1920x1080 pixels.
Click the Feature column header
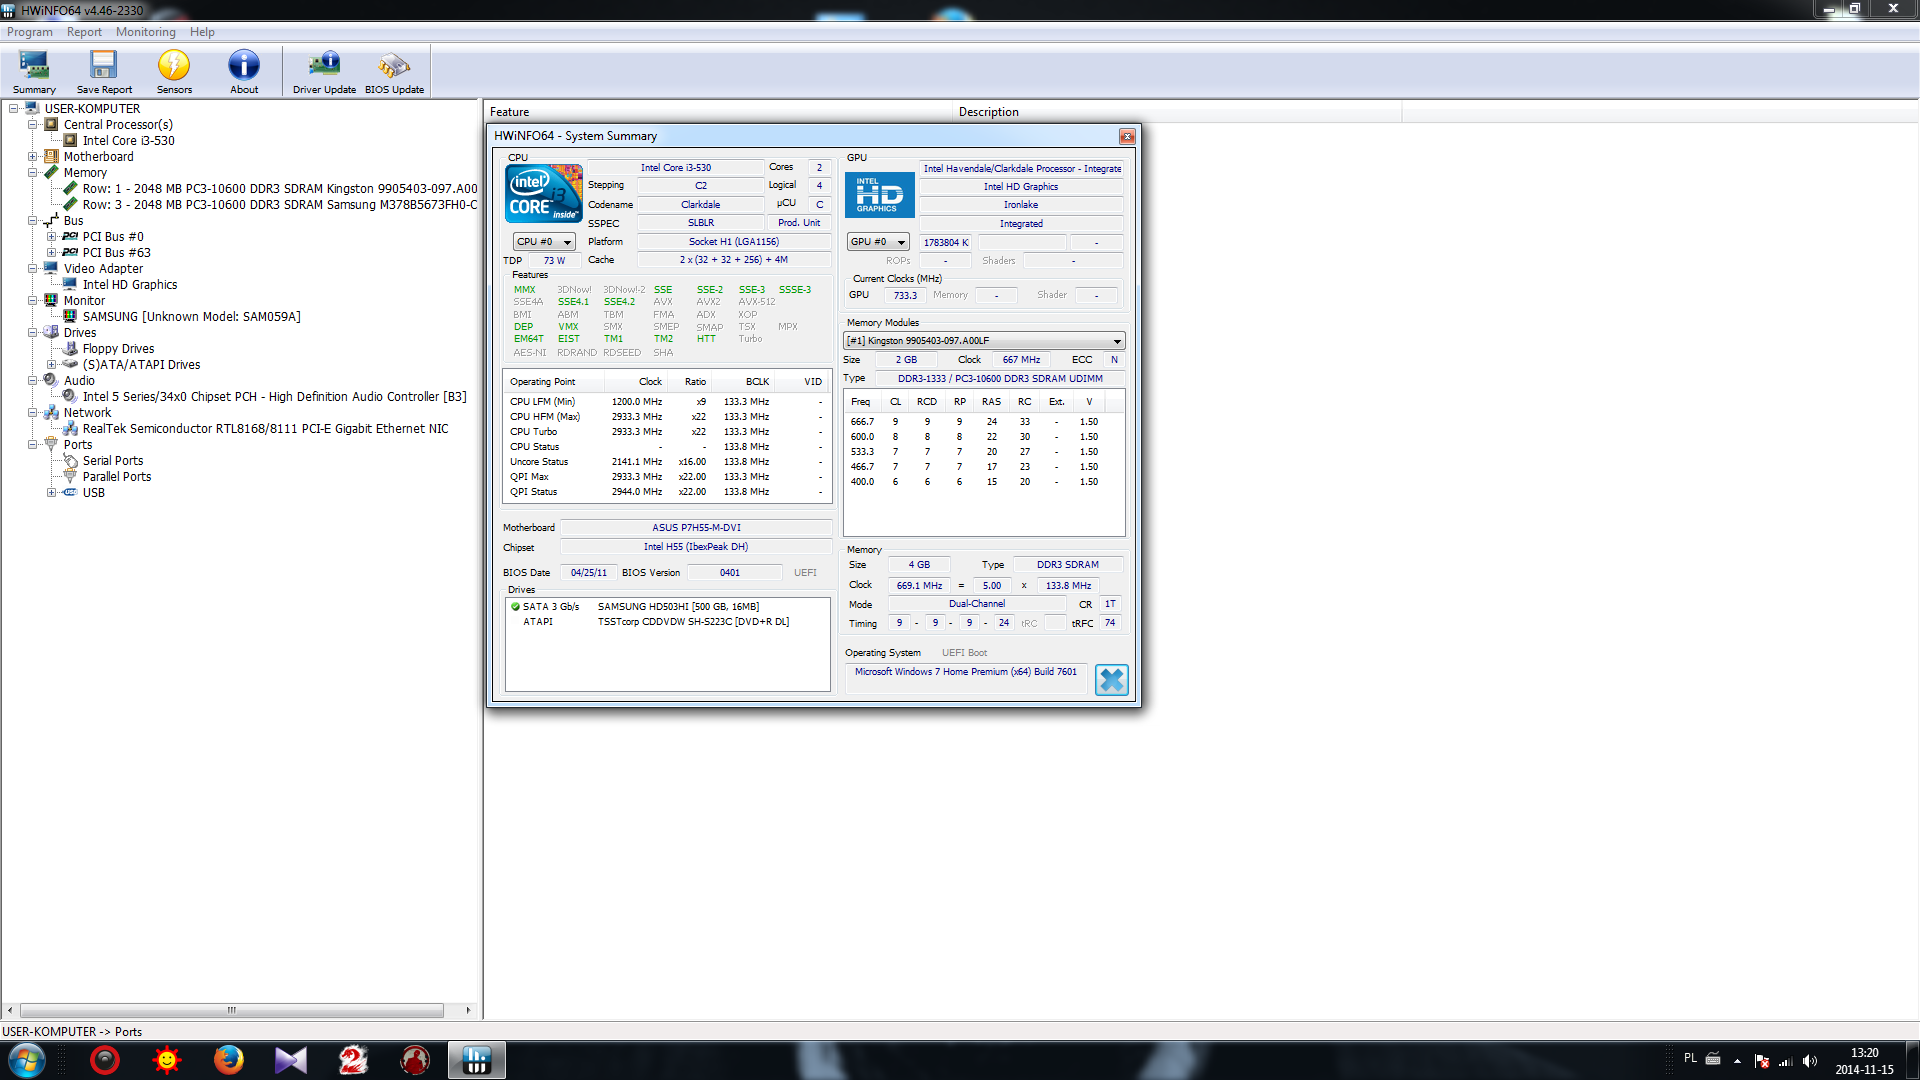[x=719, y=112]
